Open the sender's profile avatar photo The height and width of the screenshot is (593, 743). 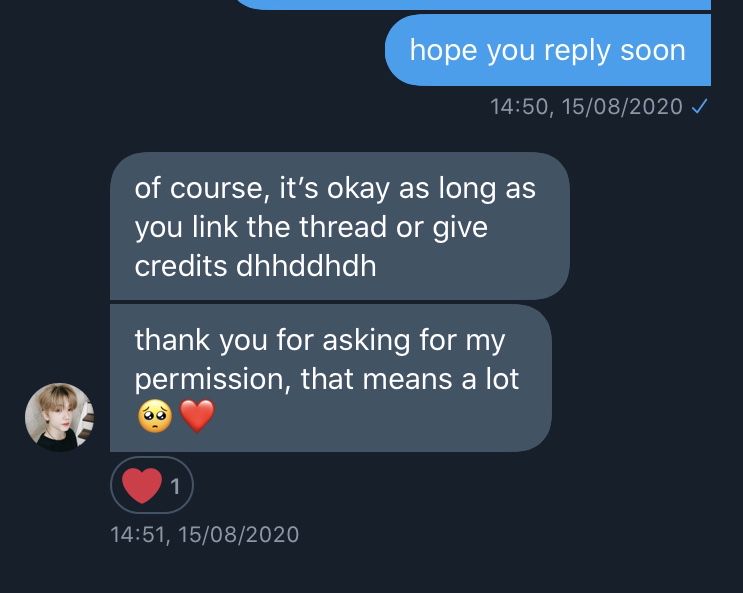[59, 417]
